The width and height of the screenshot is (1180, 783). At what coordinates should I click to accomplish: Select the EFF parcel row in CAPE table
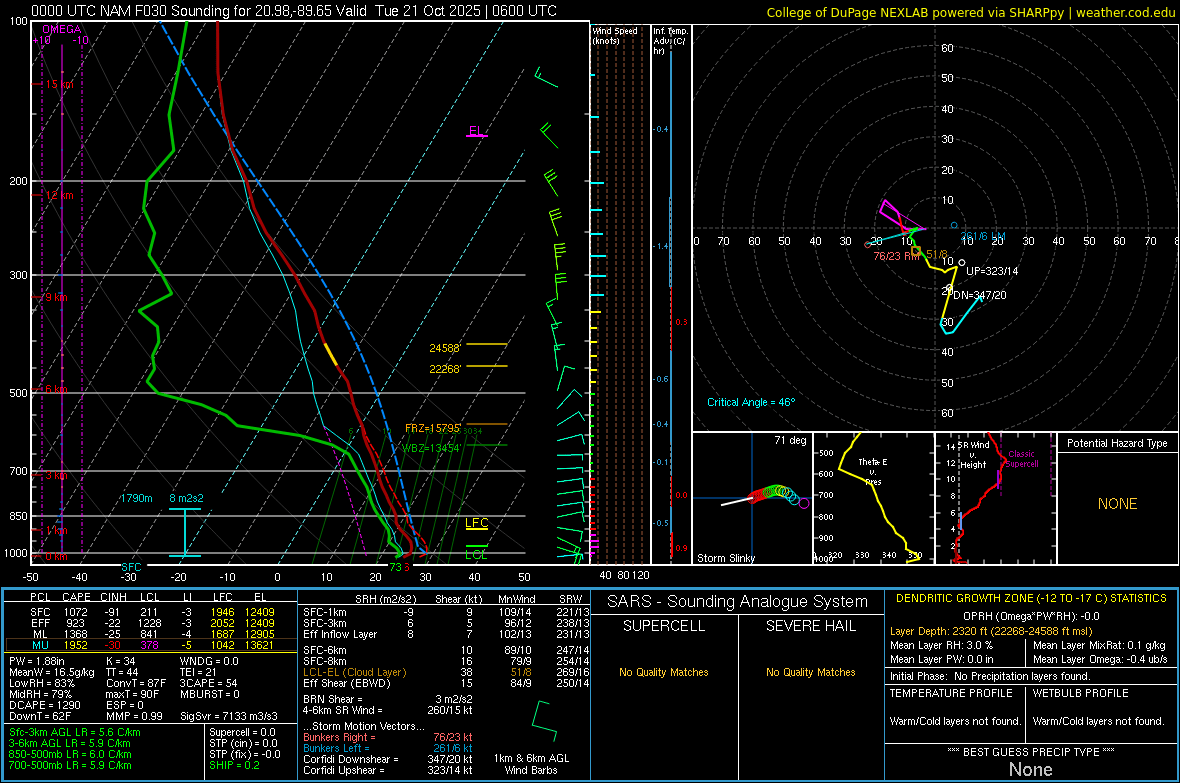pyautogui.click(x=152, y=623)
